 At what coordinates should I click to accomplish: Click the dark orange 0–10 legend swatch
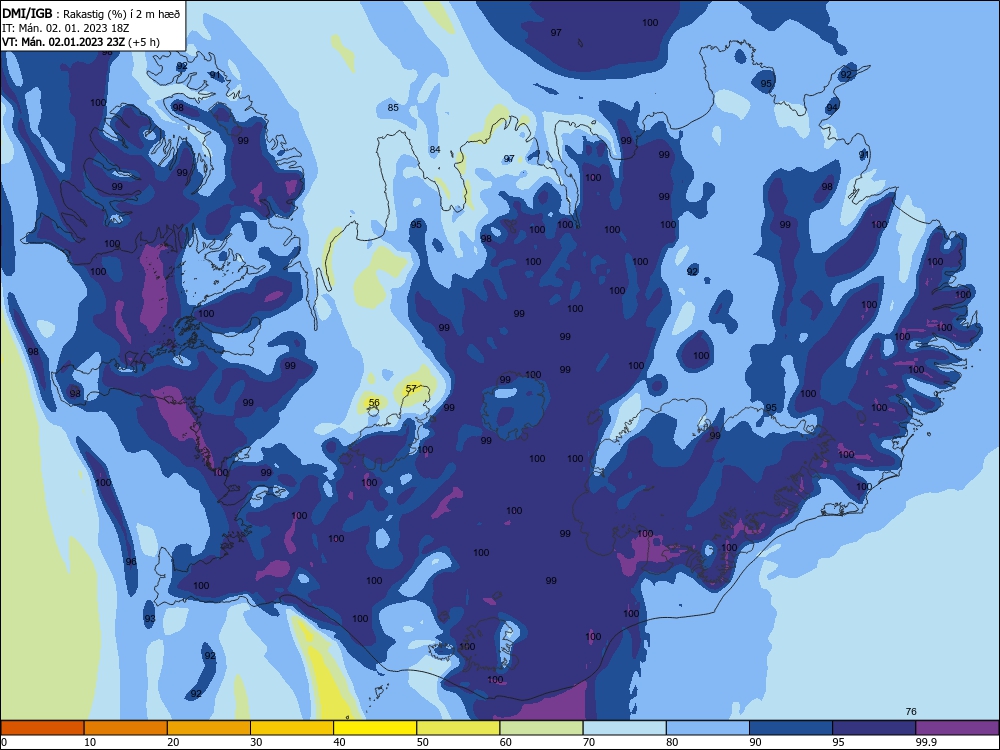42,728
